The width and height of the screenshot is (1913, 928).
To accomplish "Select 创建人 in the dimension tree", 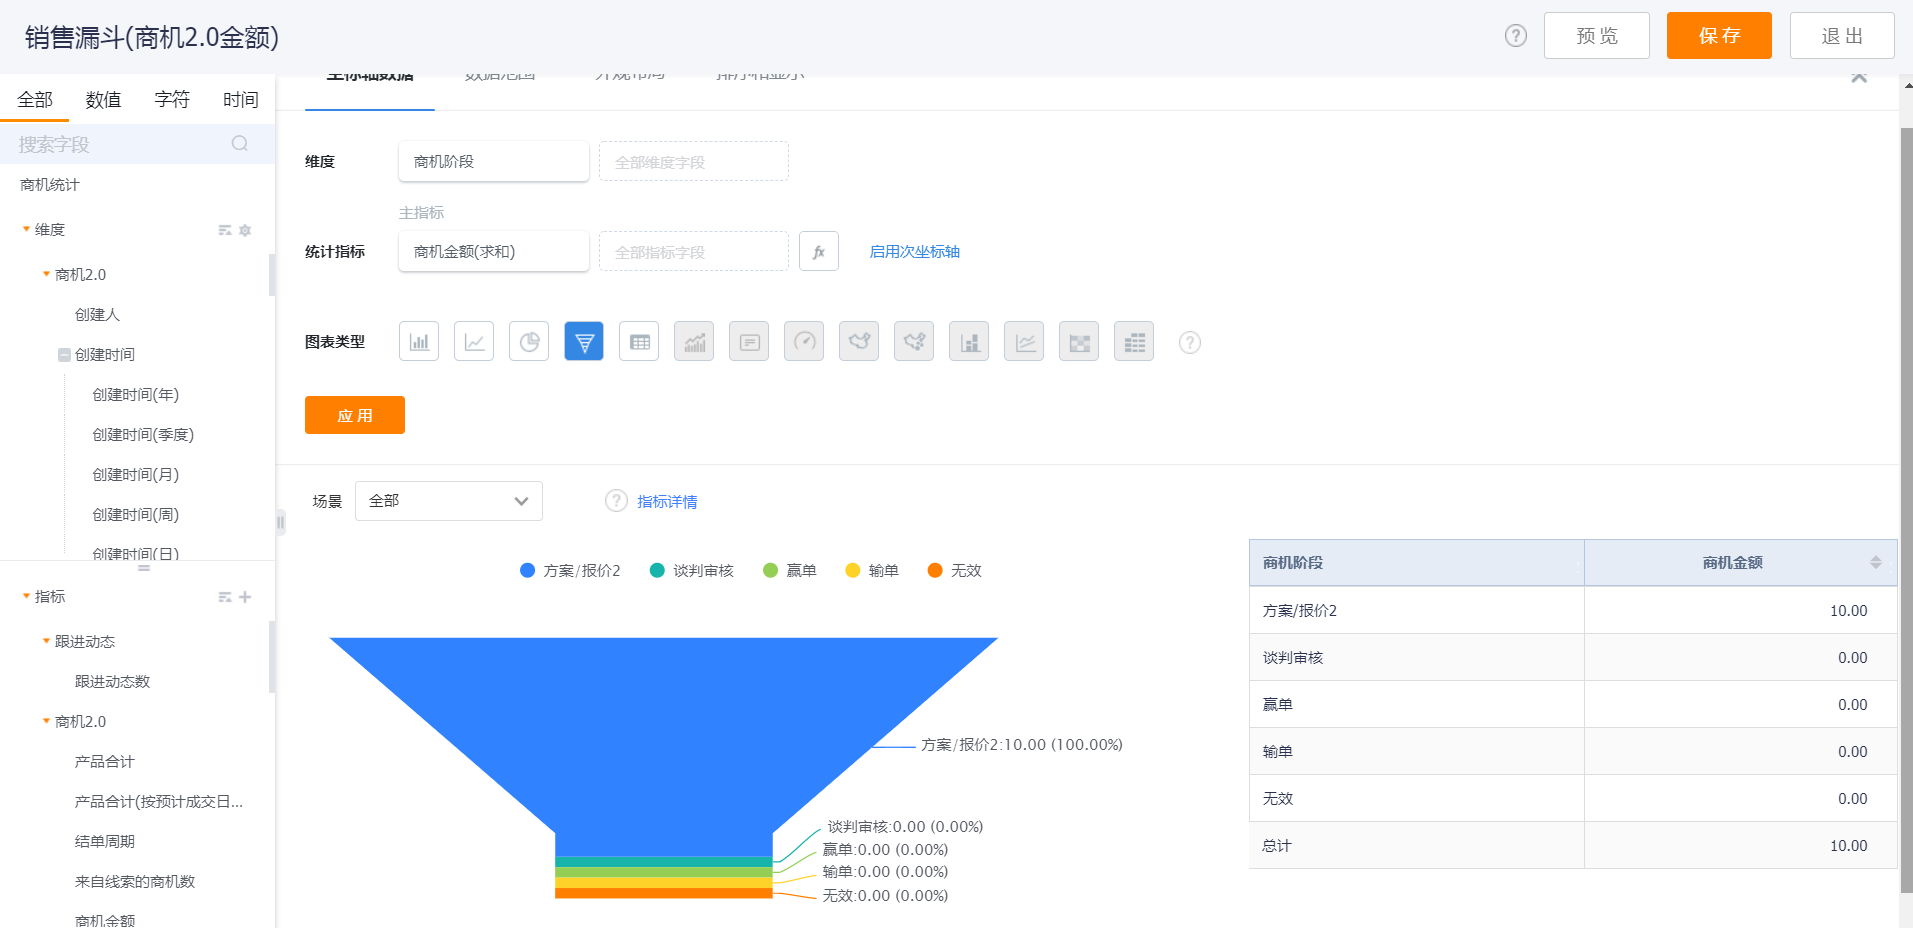I will pyautogui.click(x=97, y=315).
